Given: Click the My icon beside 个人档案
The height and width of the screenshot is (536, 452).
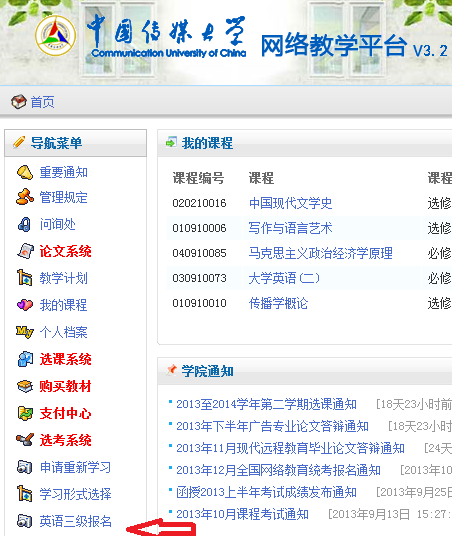Looking at the screenshot, I should click(25, 332).
